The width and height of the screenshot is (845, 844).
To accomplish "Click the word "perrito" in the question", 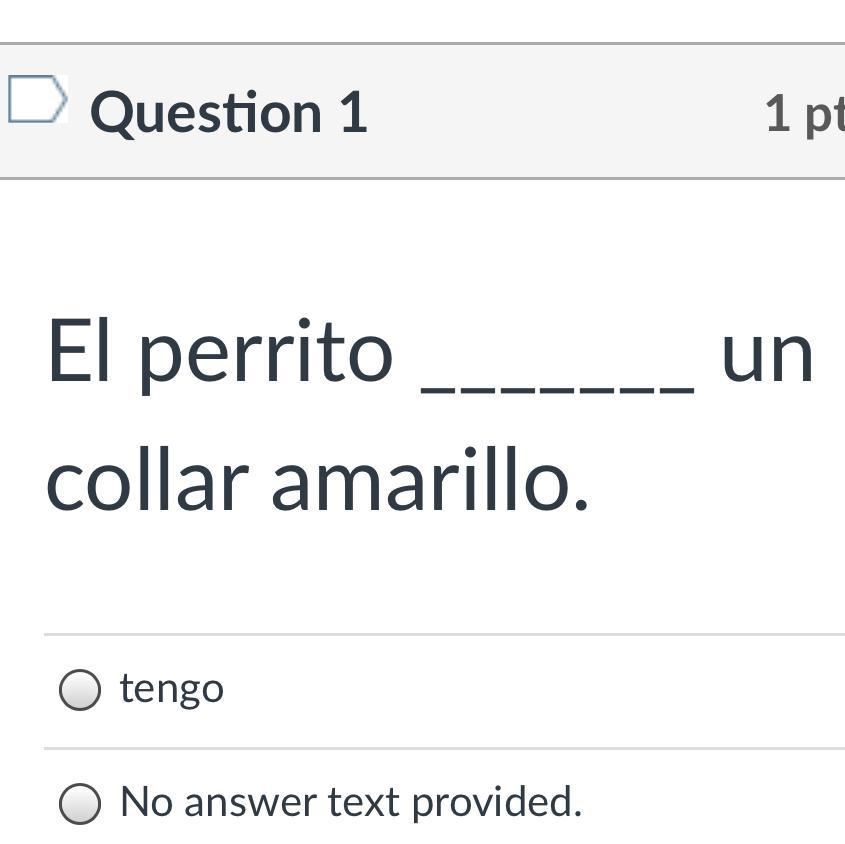I will tap(265, 354).
